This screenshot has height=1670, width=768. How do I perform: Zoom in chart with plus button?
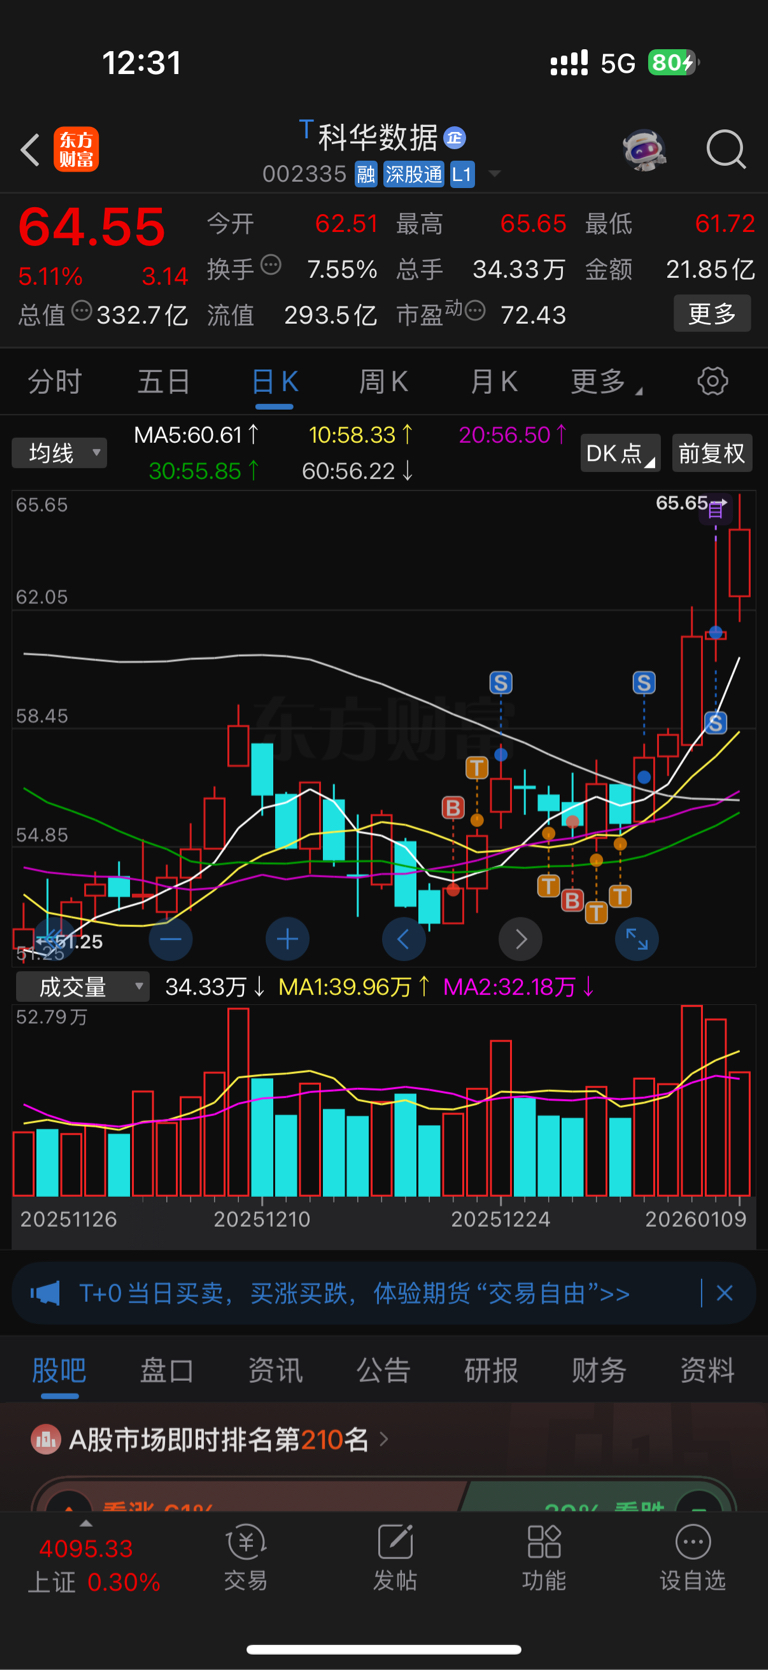[287, 939]
